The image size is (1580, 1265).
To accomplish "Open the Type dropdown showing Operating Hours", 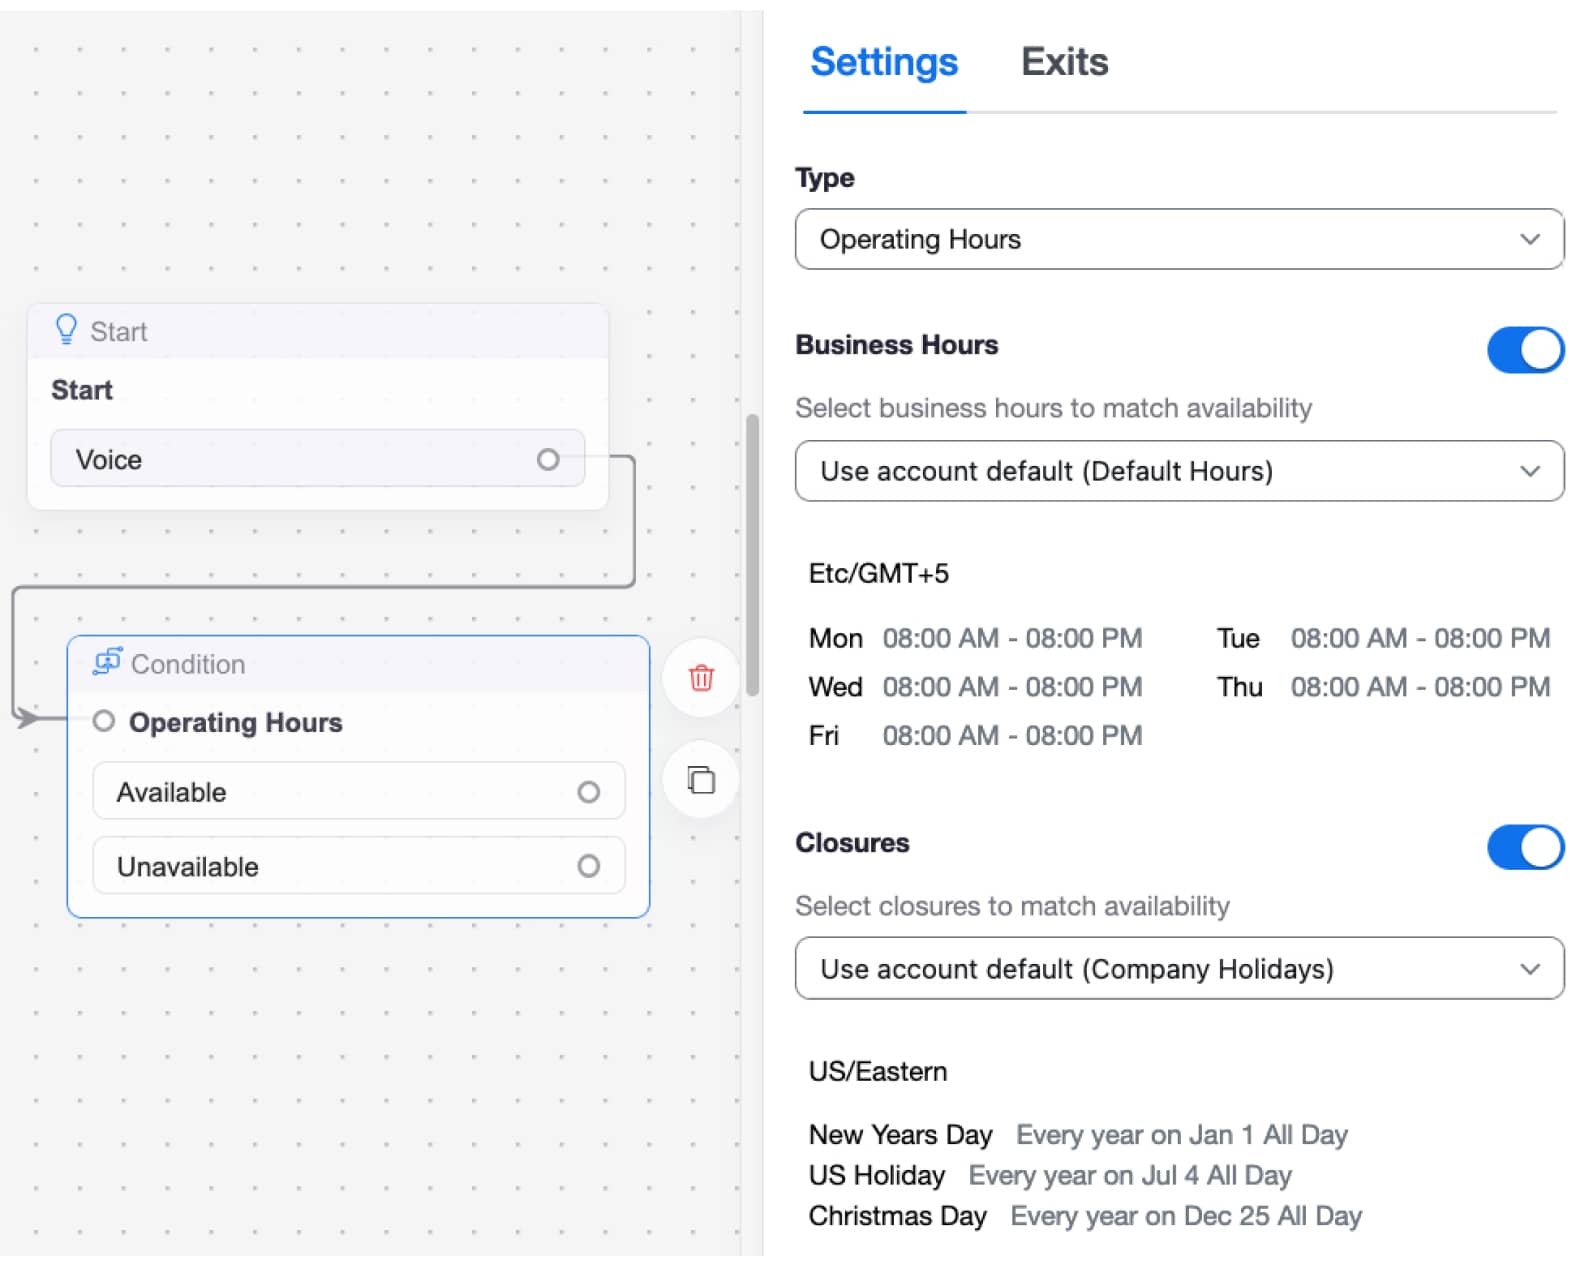I will tap(1178, 240).
